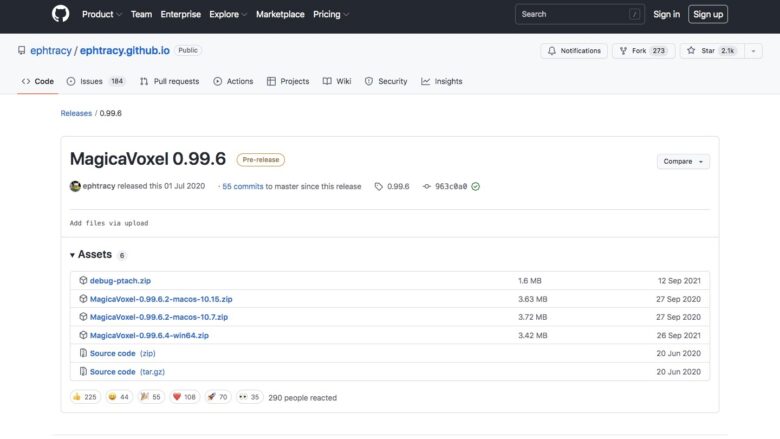Click the star count 2.1k

point(728,51)
